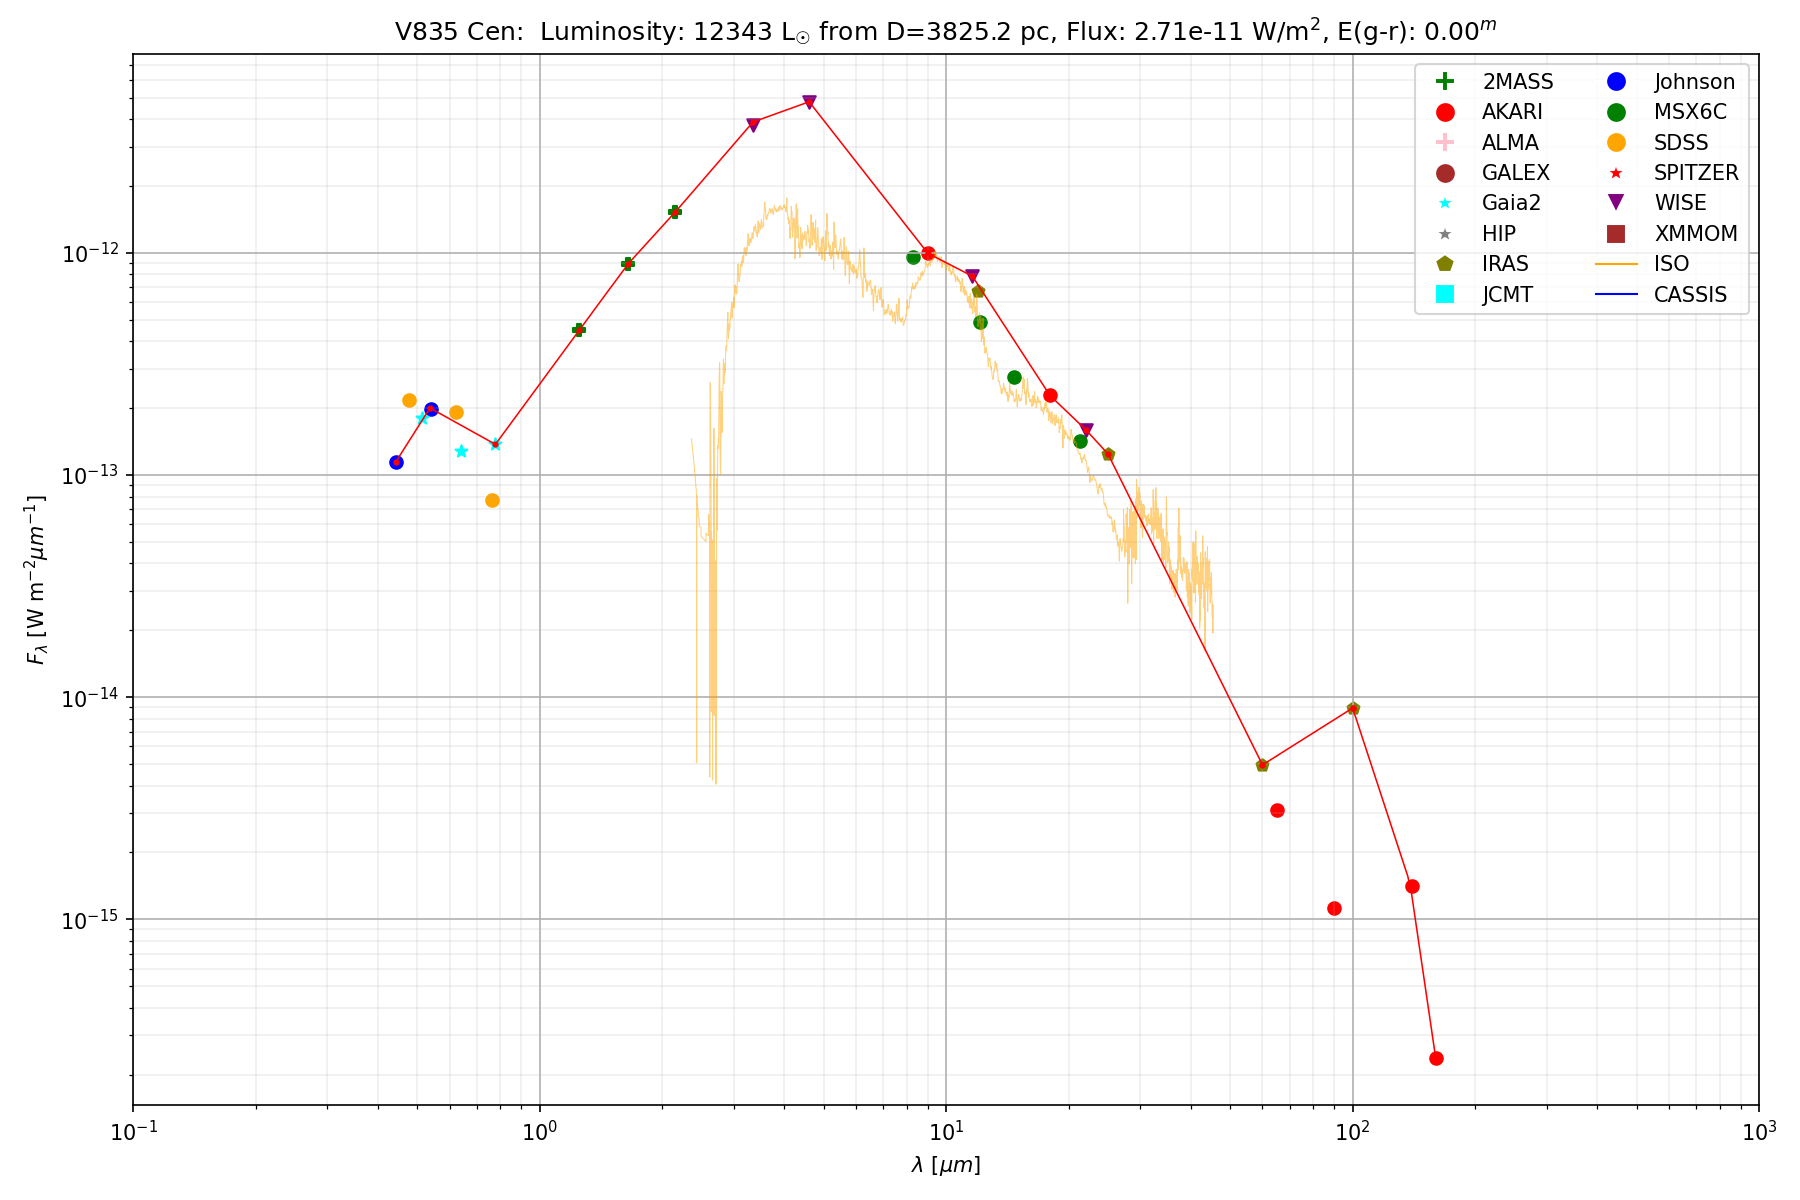This screenshot has width=1800, height=1200.
Task: Select the MSX6C legend label
Action: 1690,112
